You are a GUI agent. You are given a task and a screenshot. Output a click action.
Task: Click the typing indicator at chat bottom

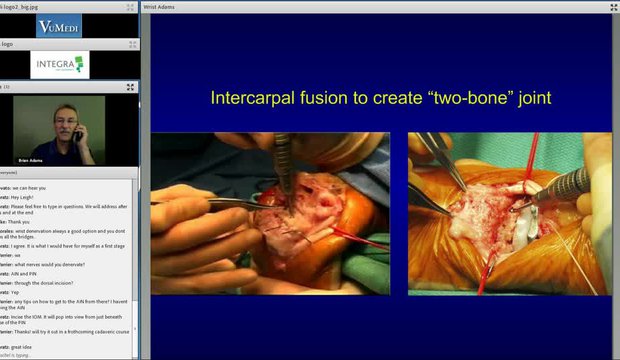[x=15, y=355]
